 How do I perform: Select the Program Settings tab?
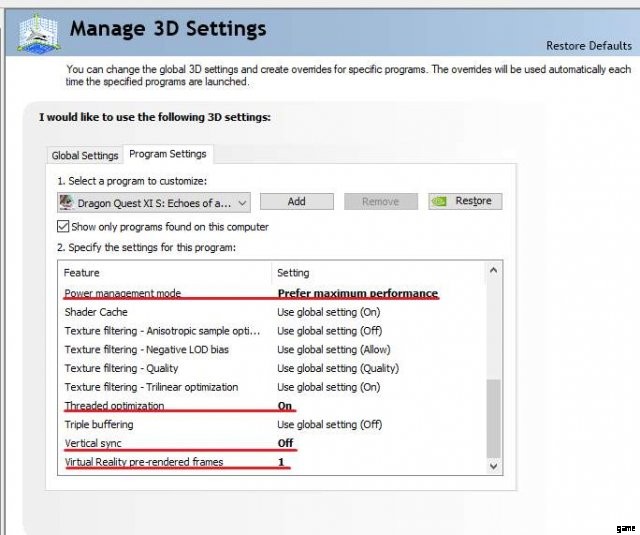click(x=168, y=154)
